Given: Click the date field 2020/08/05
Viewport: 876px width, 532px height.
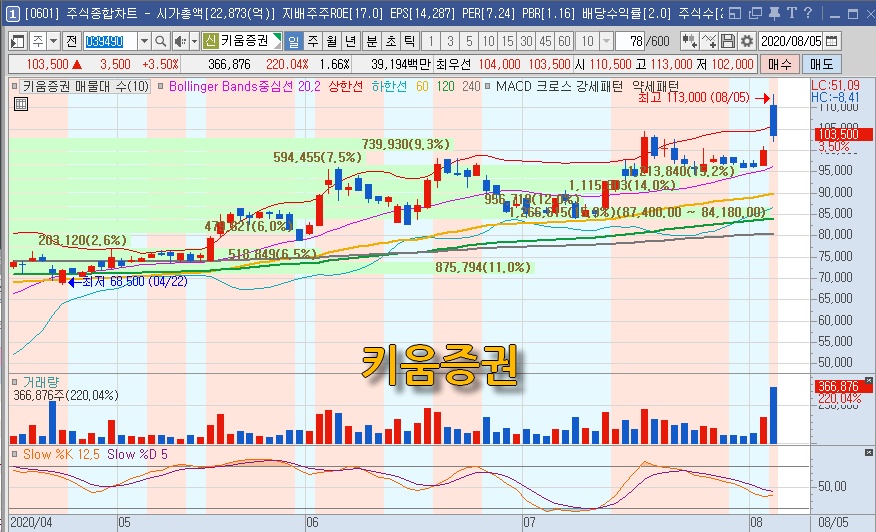Looking at the screenshot, I should click(792, 41).
